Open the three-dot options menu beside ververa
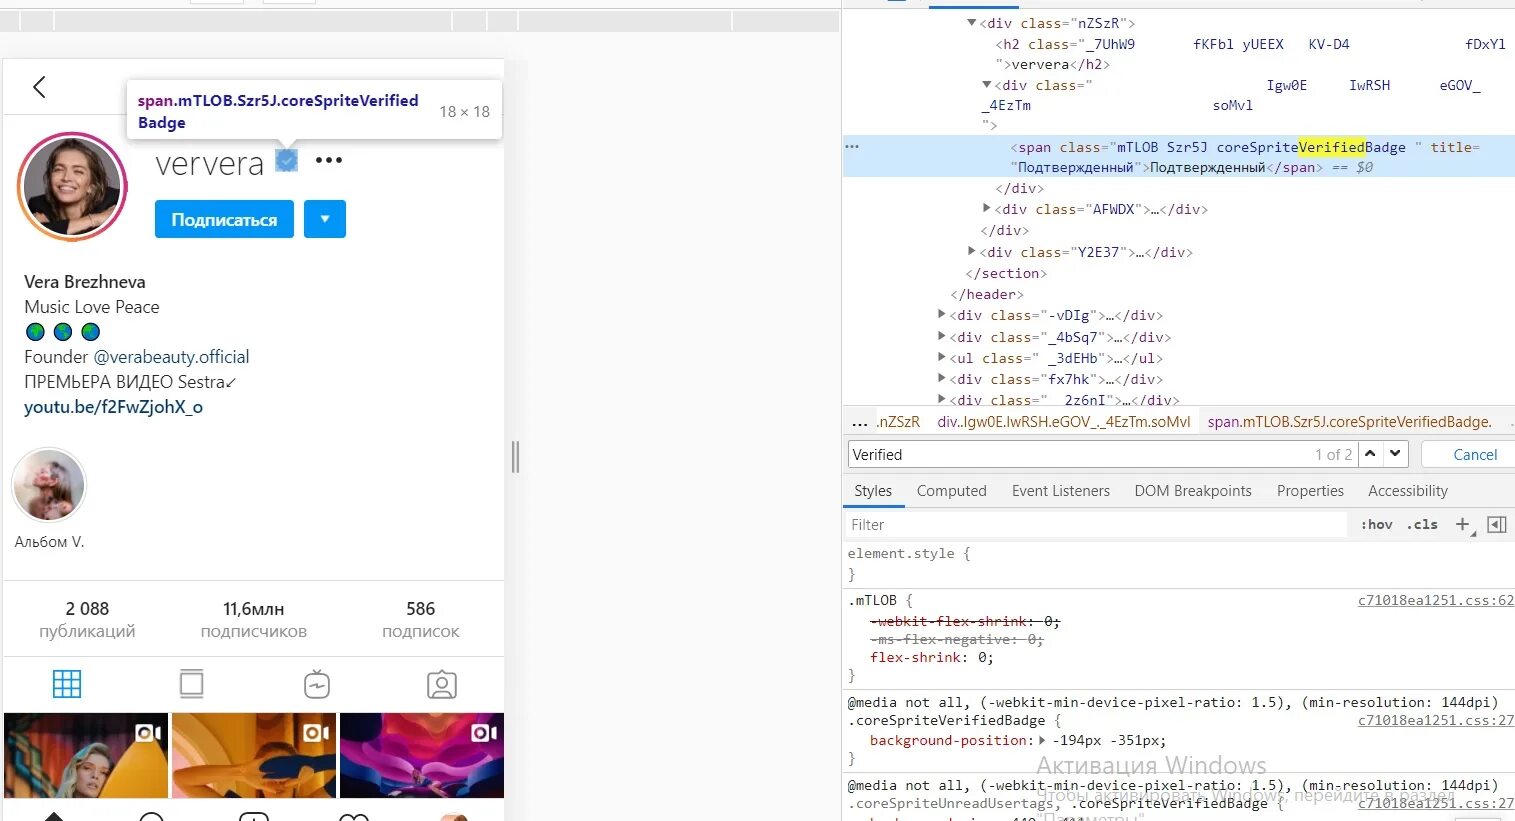Screen dimensions: 1515x821 point(329,160)
